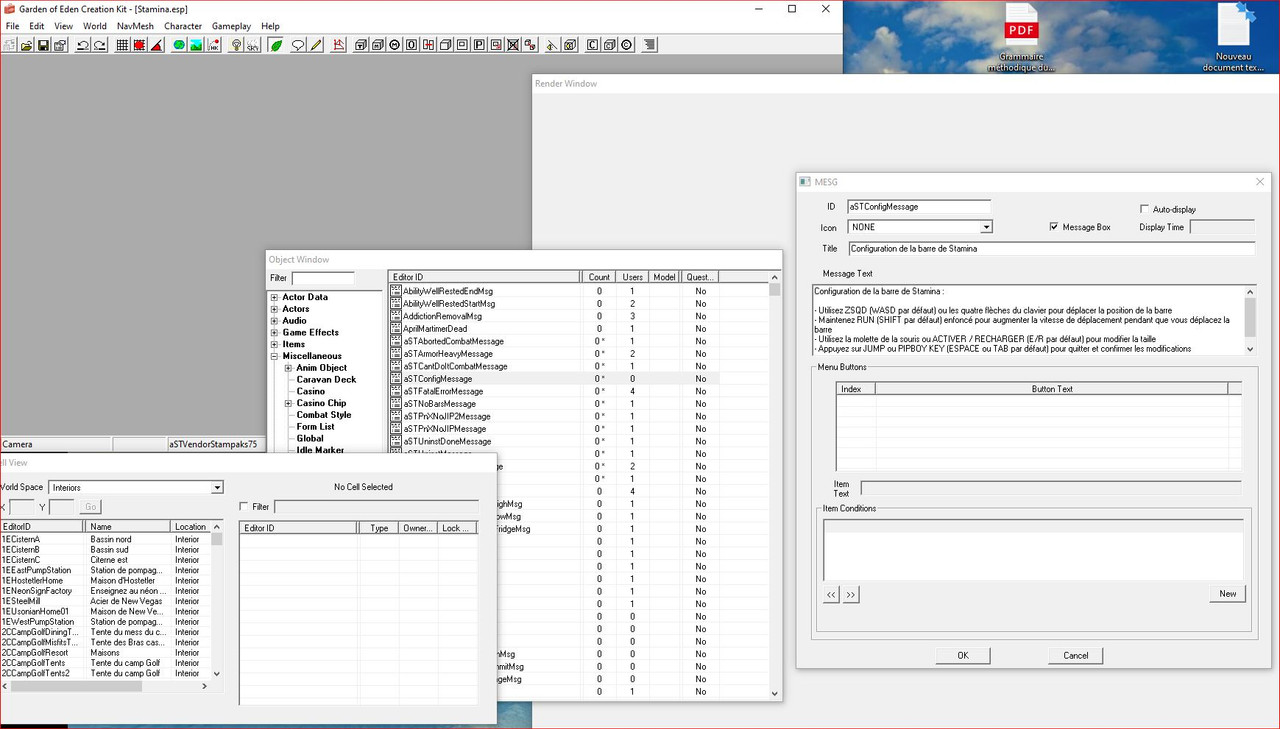This screenshot has width=1280, height=729.
Task: Click the New item condition button
Action: (1228, 594)
